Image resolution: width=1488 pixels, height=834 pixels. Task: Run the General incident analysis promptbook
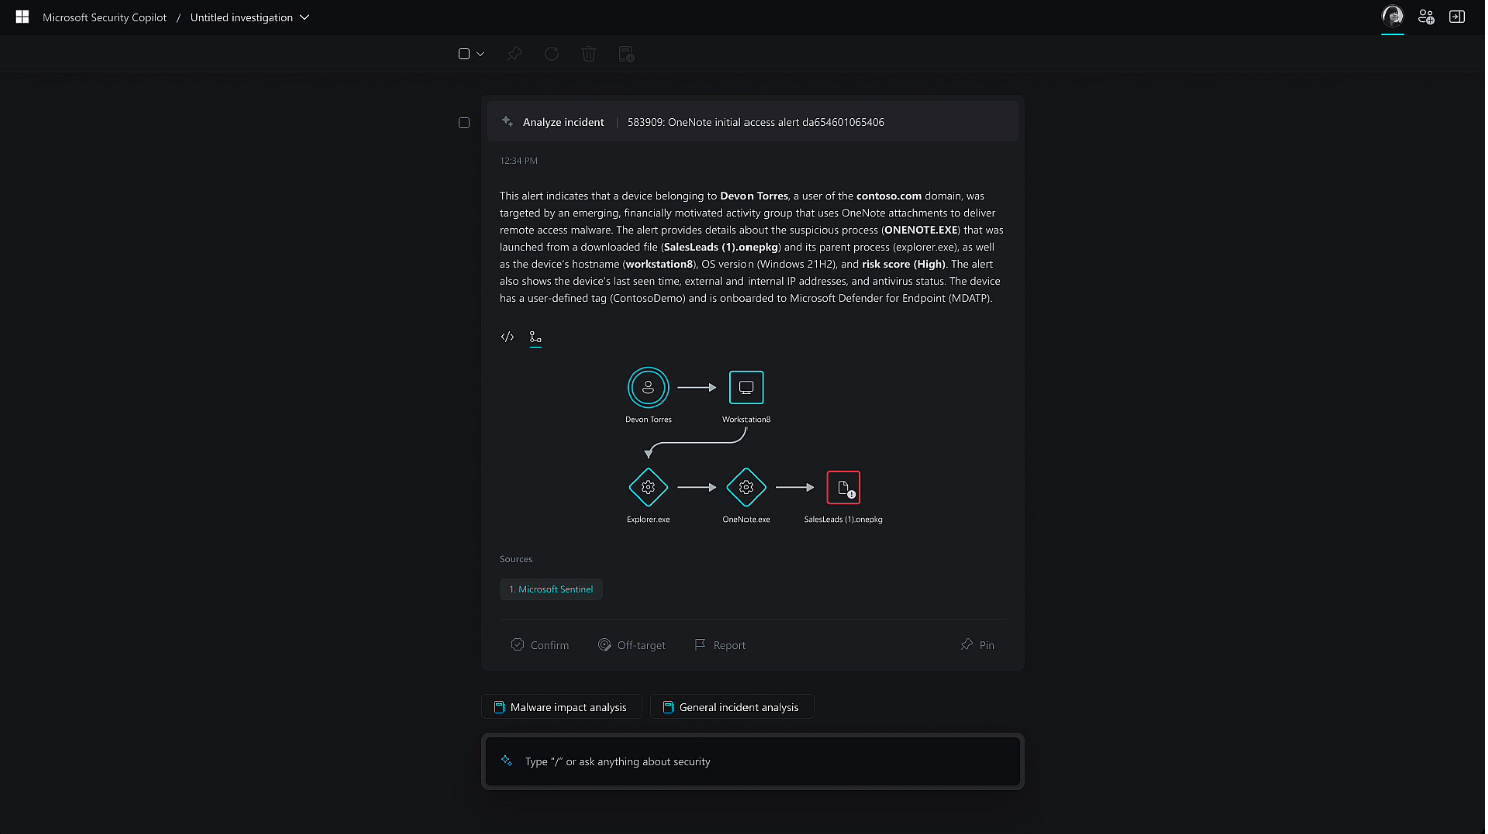click(x=732, y=707)
